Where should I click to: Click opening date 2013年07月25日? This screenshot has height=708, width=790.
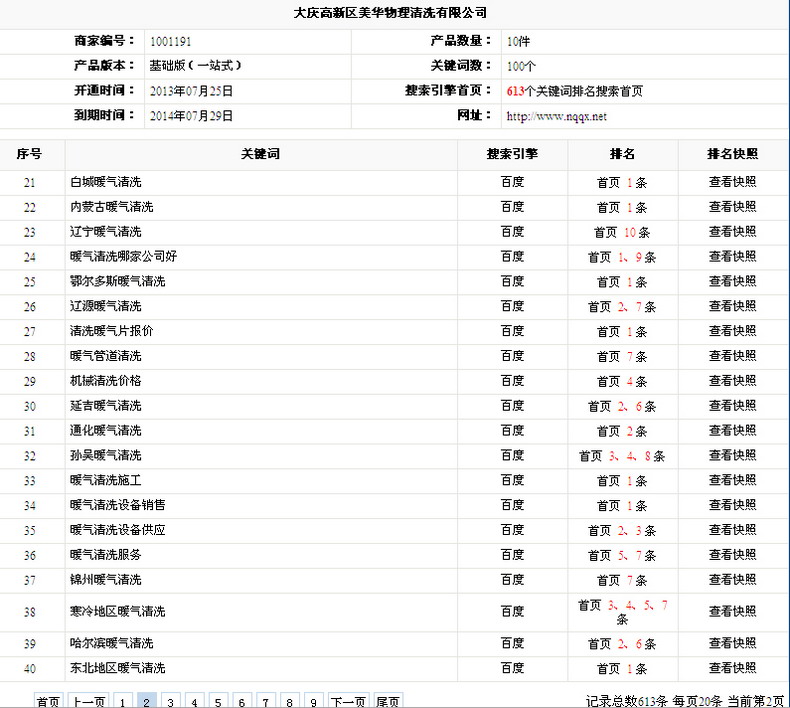pos(191,91)
